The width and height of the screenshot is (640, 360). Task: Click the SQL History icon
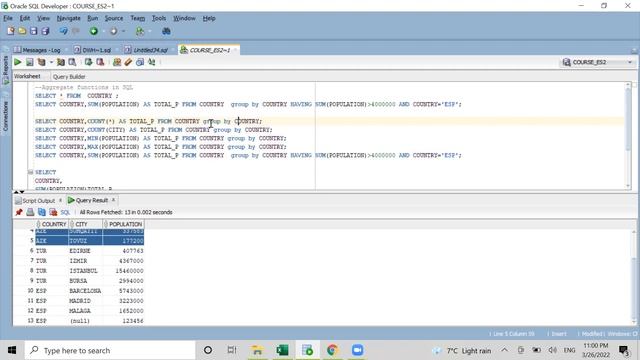[x=140, y=62]
